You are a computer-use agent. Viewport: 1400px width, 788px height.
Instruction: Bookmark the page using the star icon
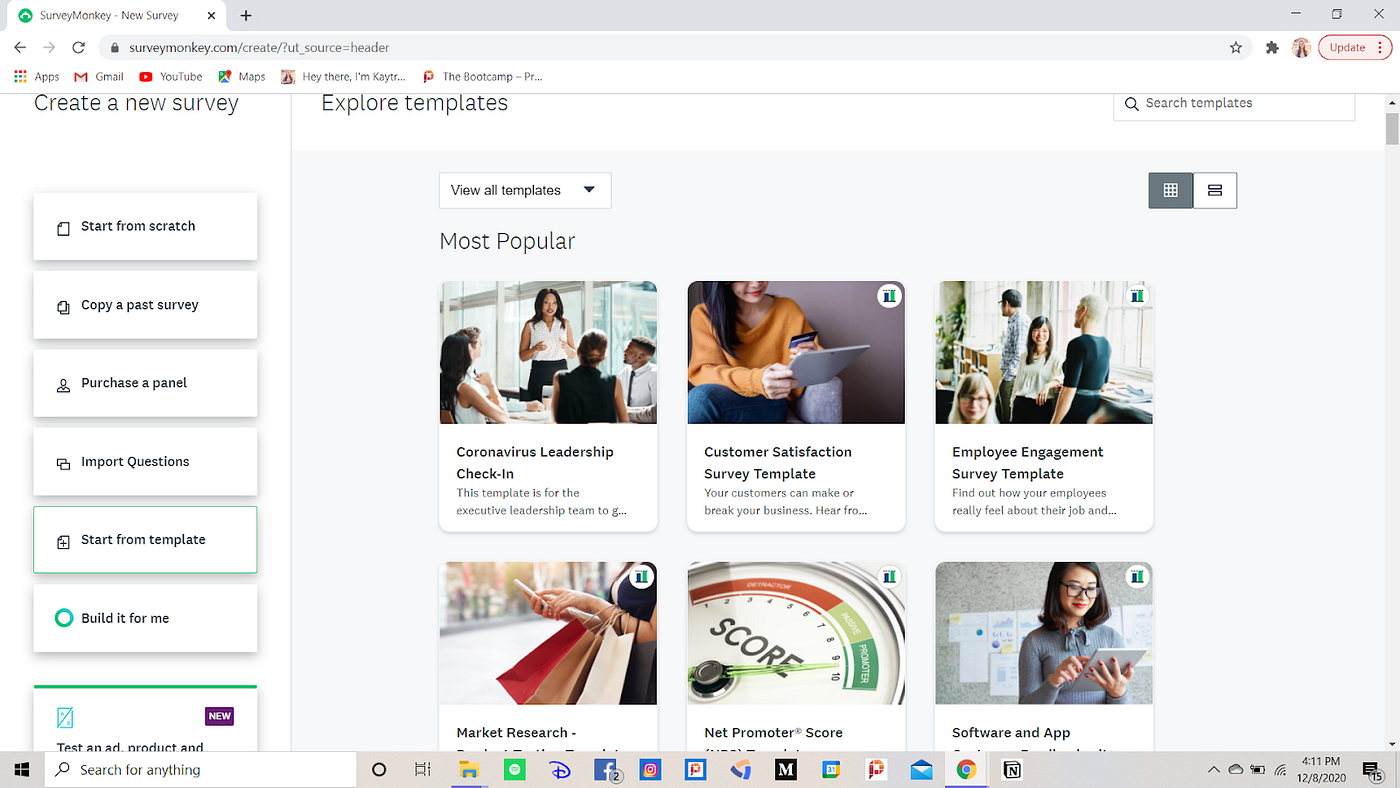tap(1236, 47)
